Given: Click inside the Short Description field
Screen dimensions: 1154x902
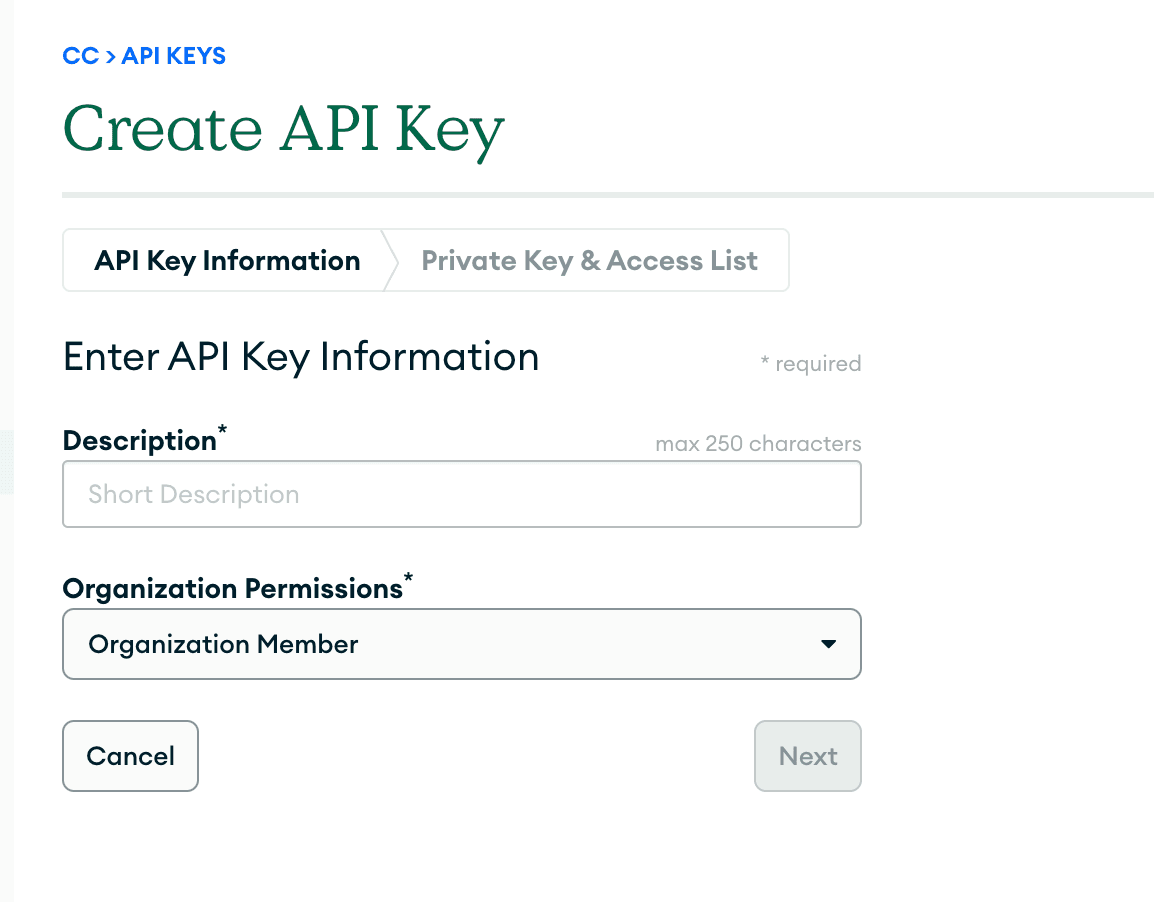Looking at the screenshot, I should 461,493.
